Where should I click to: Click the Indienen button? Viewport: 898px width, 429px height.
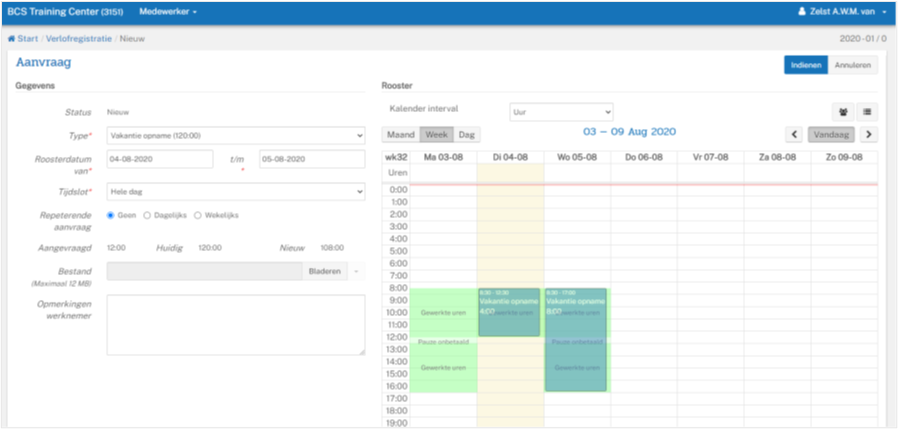[x=806, y=65]
